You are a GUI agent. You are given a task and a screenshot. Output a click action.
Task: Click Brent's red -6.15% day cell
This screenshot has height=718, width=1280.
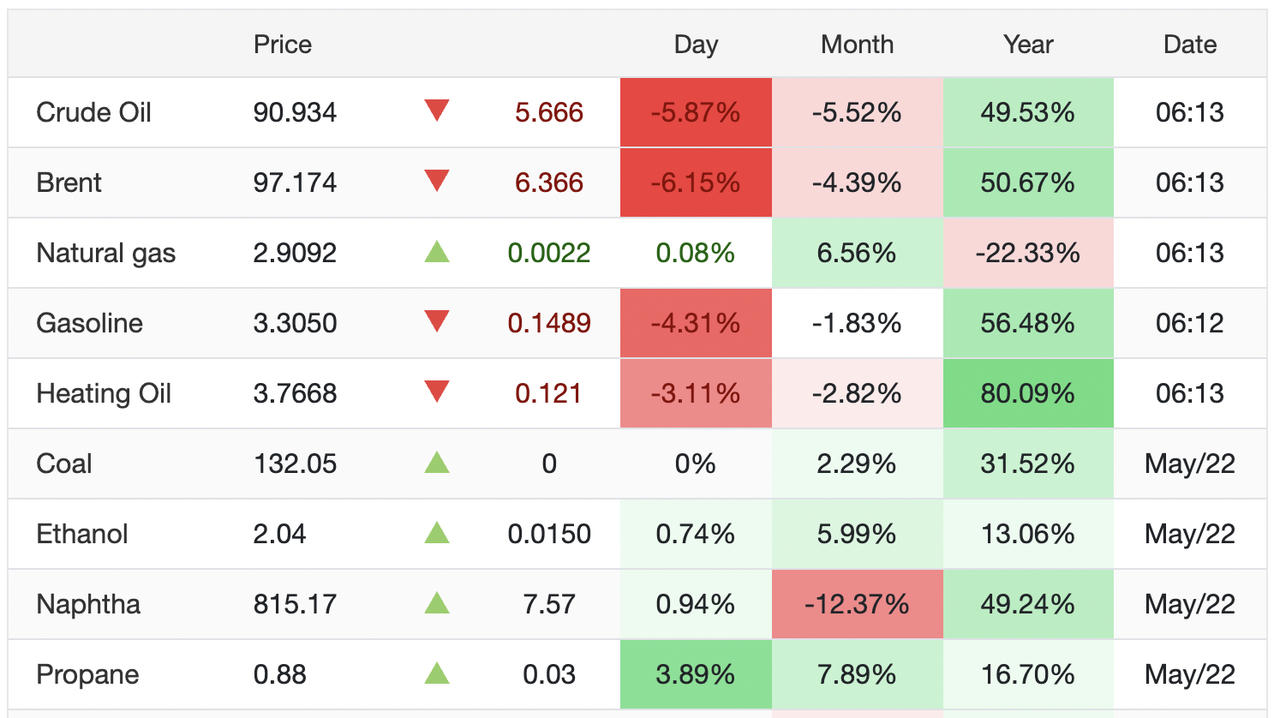click(x=696, y=182)
